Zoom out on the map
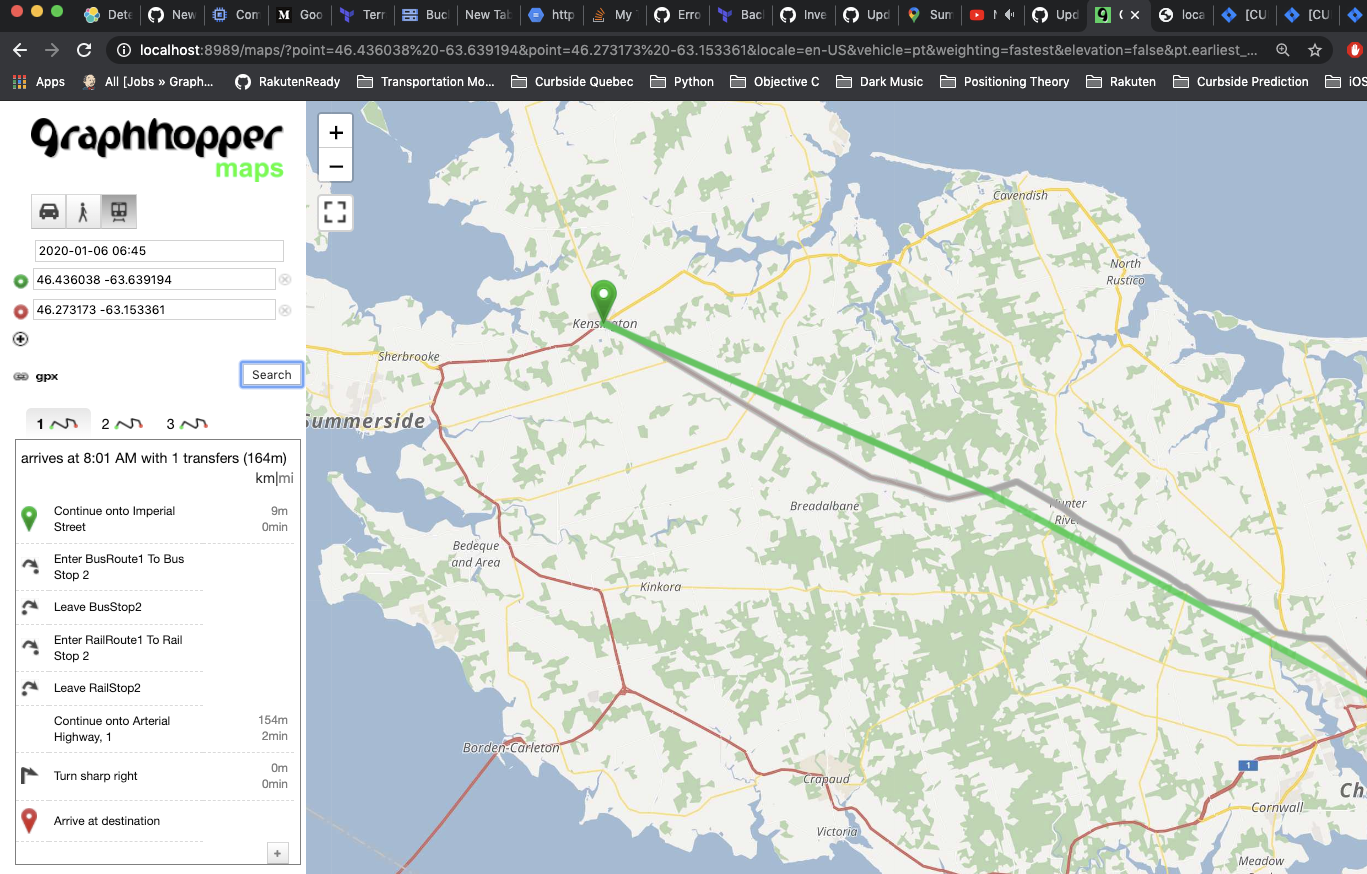1367x874 pixels. click(335, 165)
